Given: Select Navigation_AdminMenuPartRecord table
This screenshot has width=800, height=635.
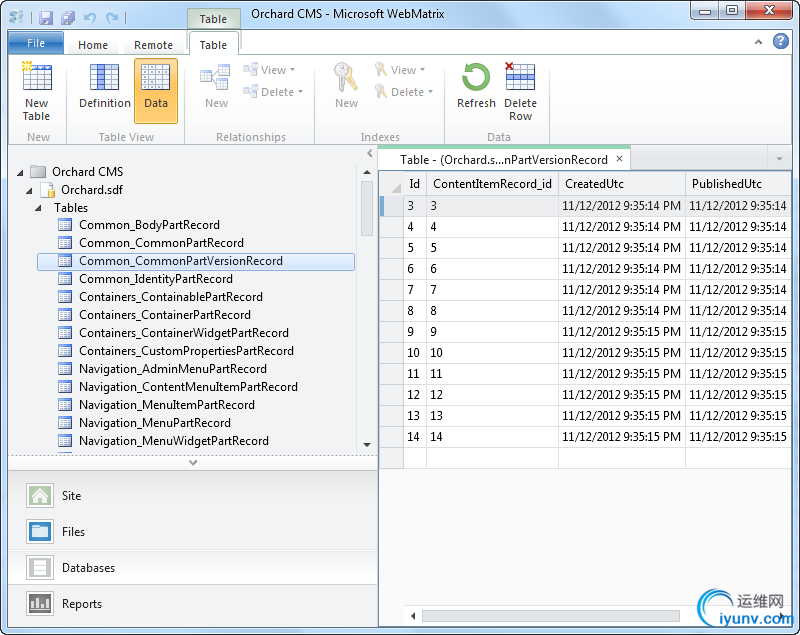Looking at the screenshot, I should [x=172, y=369].
